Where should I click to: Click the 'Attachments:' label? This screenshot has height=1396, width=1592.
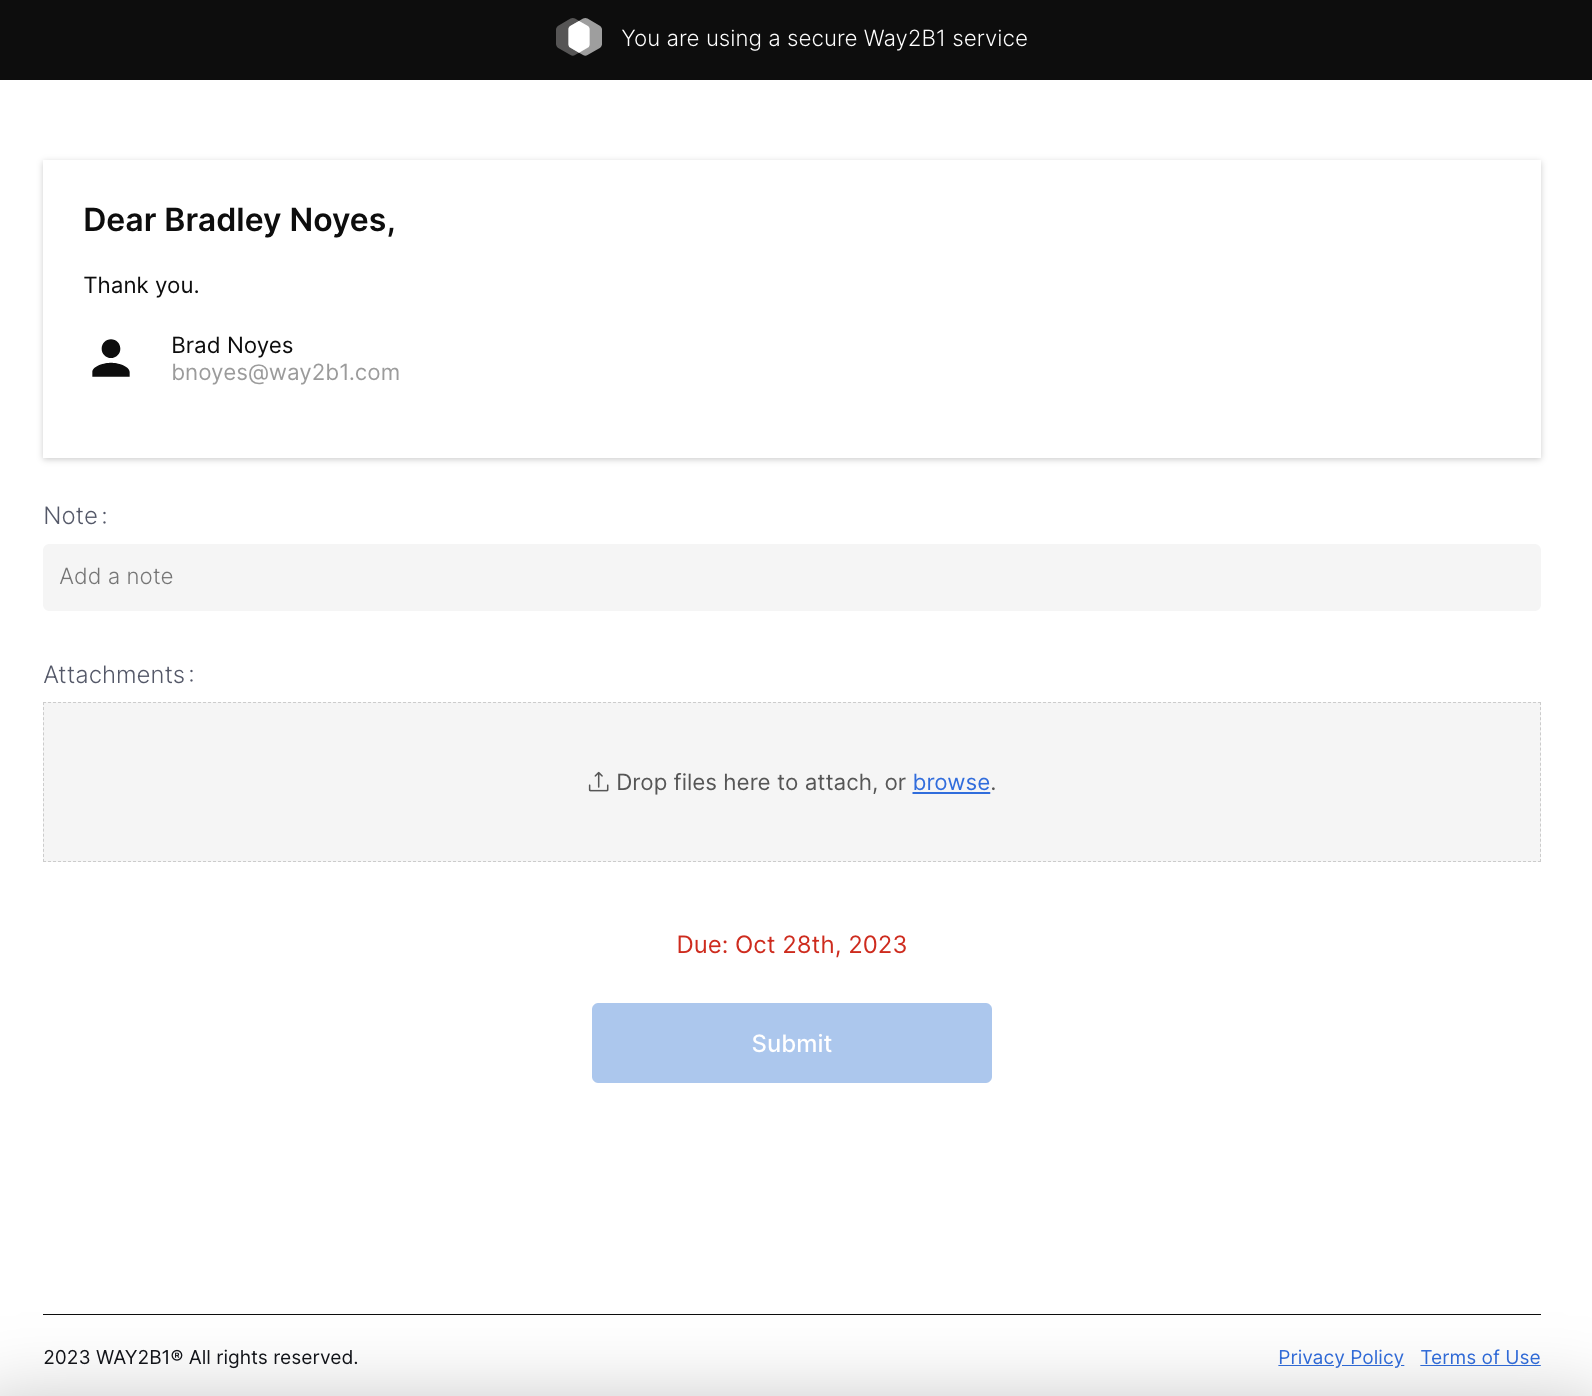point(119,675)
